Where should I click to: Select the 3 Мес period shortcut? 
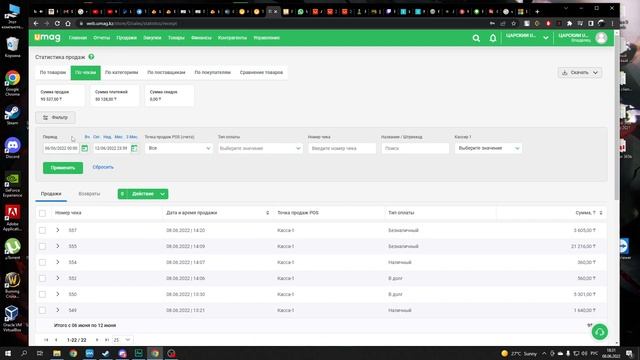click(132, 137)
